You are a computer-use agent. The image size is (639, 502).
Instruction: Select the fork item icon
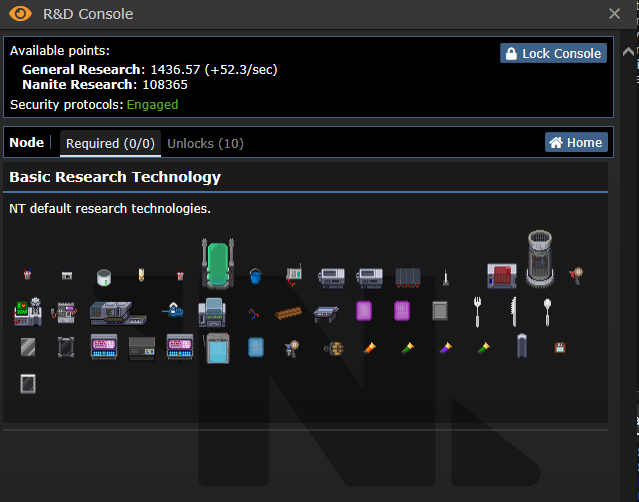pos(477,311)
